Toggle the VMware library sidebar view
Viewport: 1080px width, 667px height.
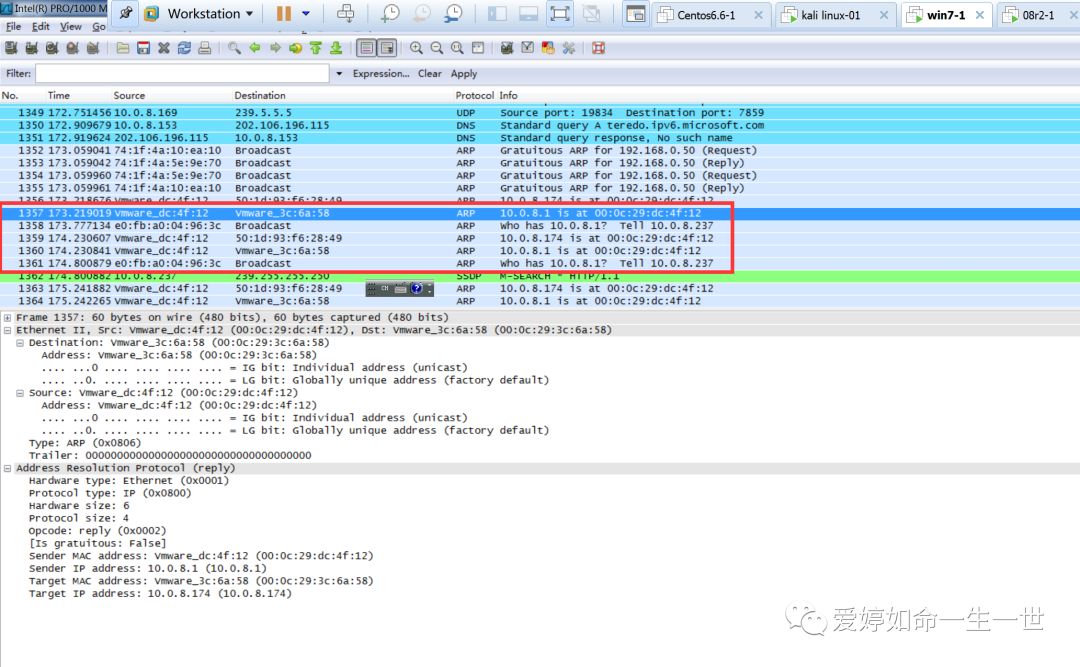click(x=497, y=14)
